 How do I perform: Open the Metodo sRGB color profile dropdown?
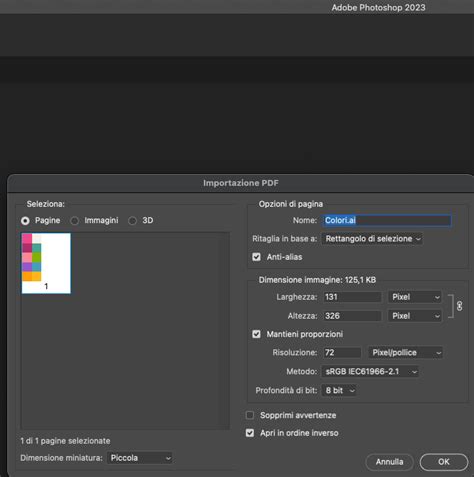click(x=370, y=371)
